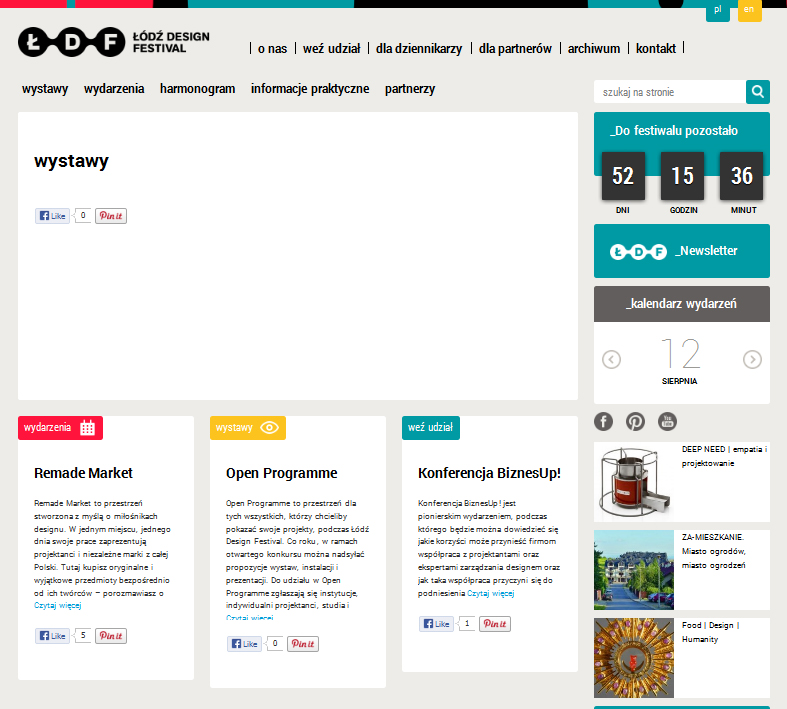Switch language to English (en)
787x709 pixels.
749,10
